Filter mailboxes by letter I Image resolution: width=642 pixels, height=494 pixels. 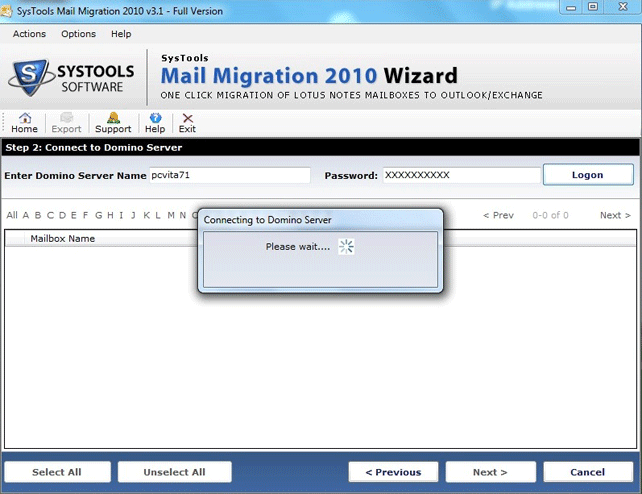[121, 215]
